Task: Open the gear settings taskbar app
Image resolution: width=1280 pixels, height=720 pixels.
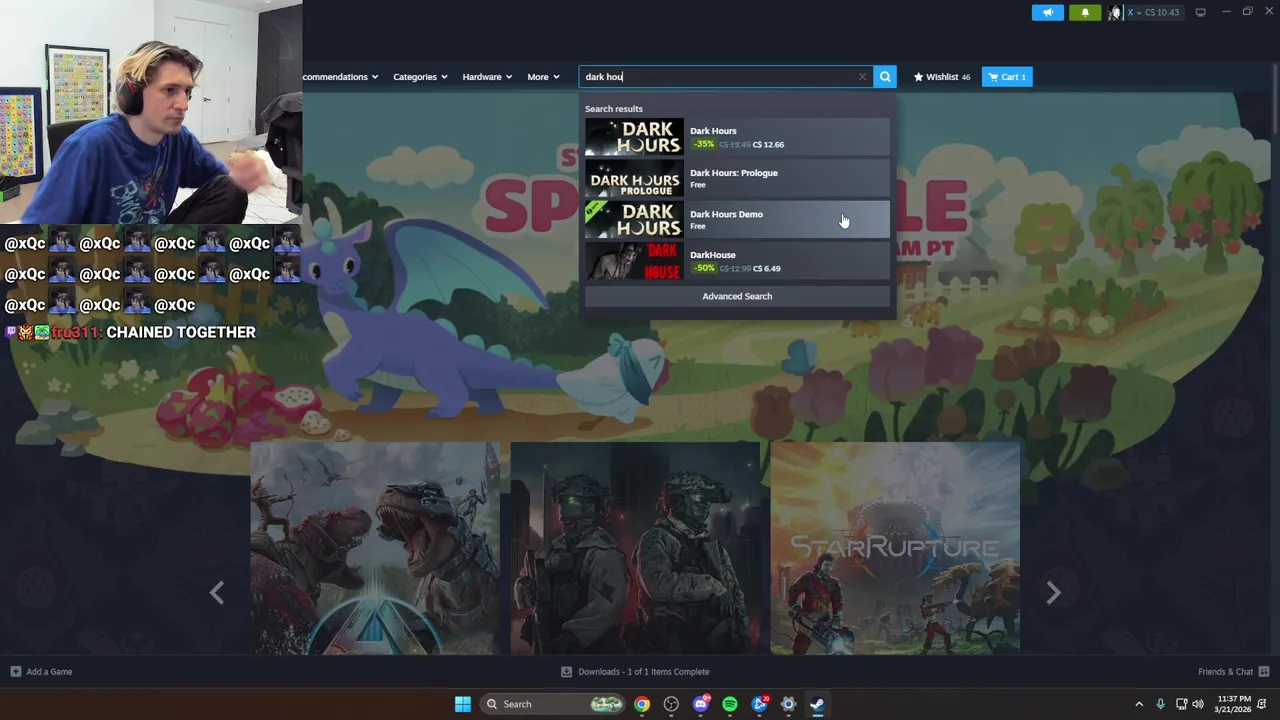Action: click(788, 704)
